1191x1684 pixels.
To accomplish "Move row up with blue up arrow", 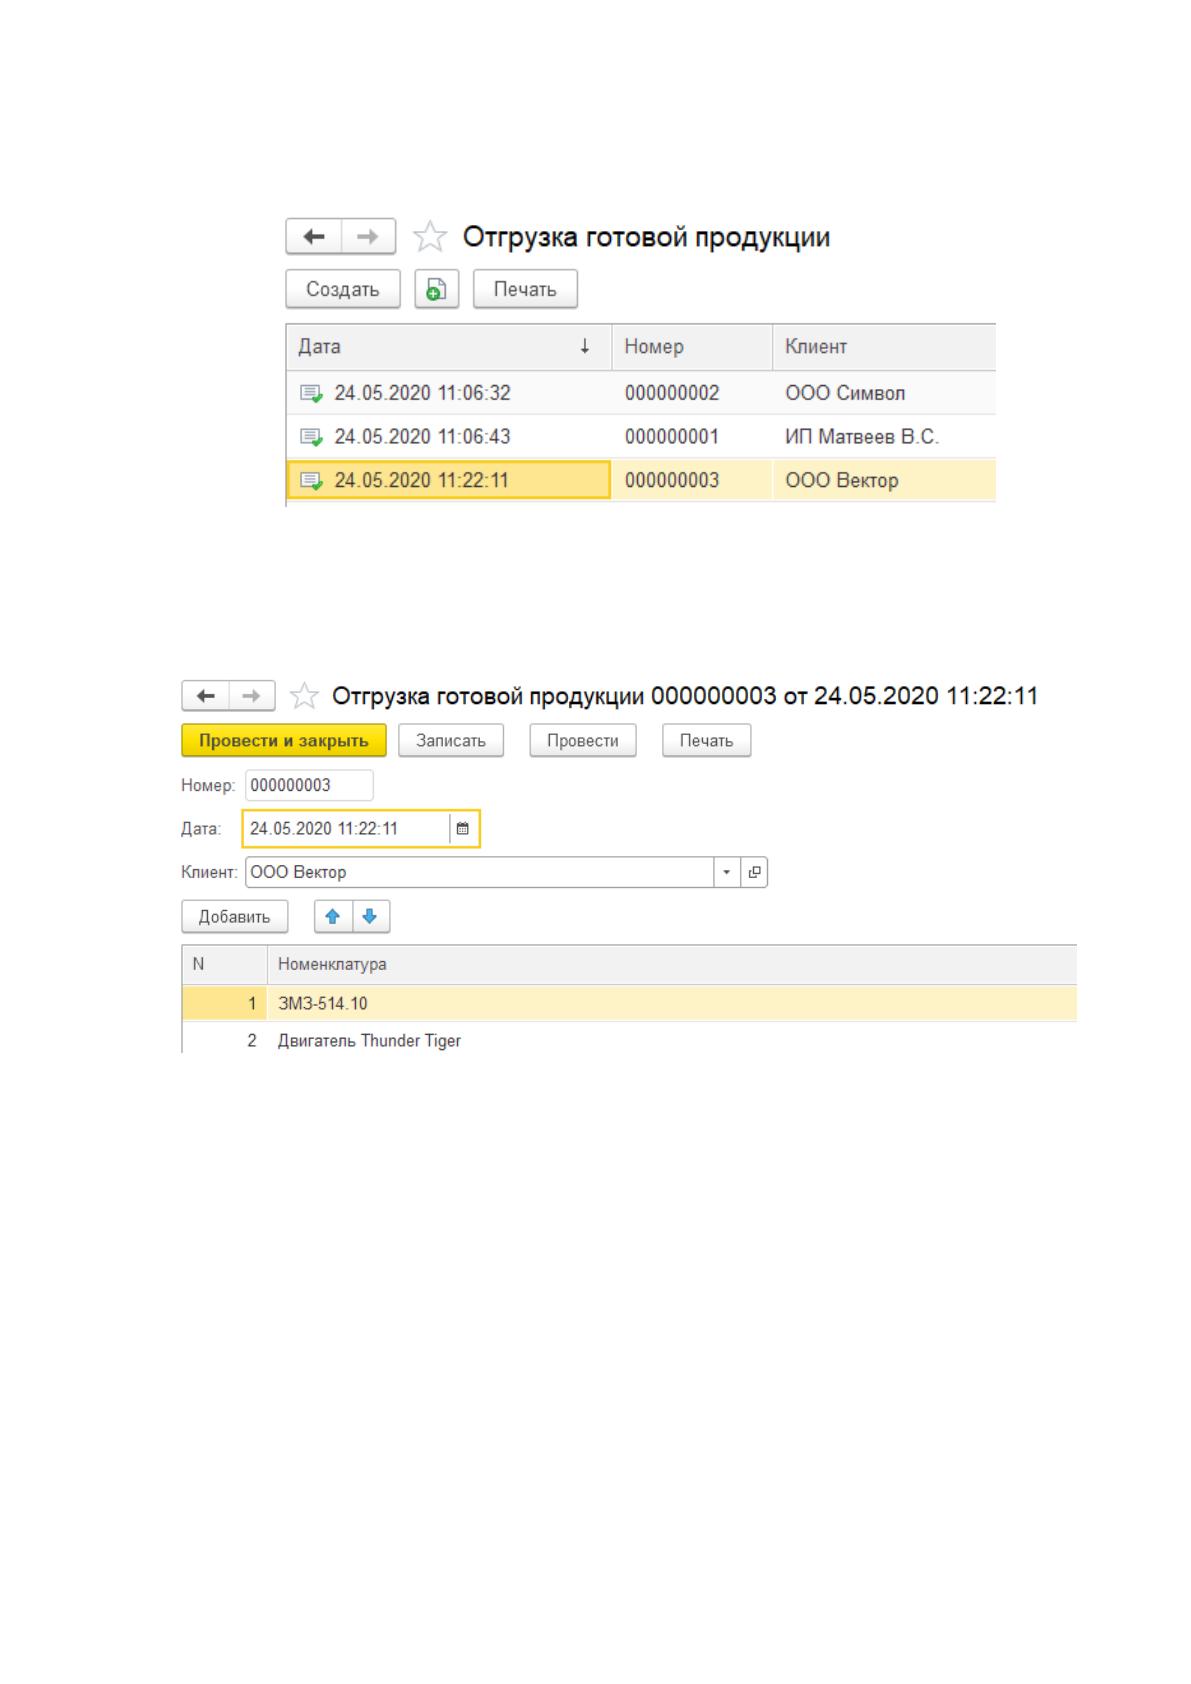I will (333, 916).
